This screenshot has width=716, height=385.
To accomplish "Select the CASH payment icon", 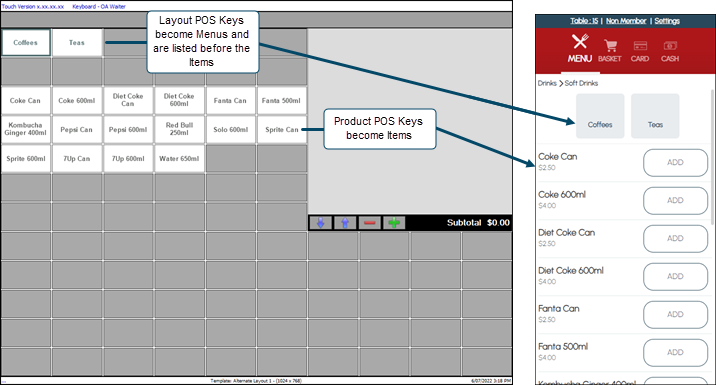I will pyautogui.click(x=670, y=46).
